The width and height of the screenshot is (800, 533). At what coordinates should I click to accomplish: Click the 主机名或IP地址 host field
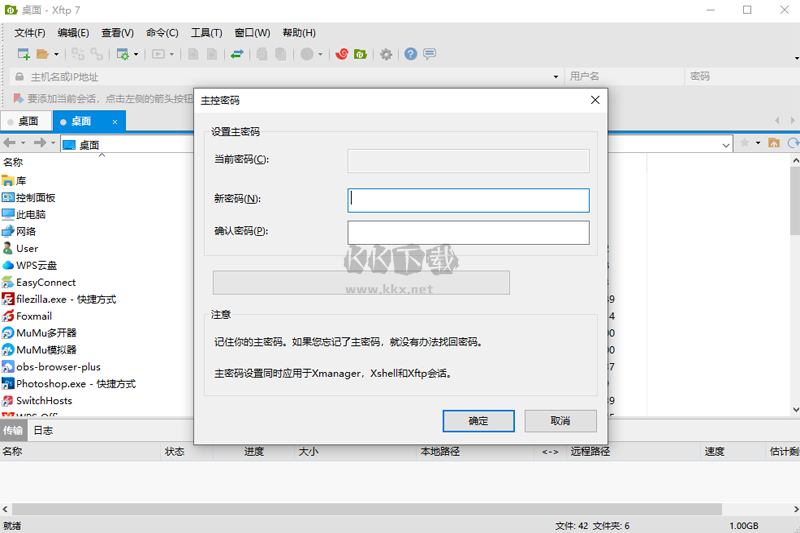(x=288, y=77)
